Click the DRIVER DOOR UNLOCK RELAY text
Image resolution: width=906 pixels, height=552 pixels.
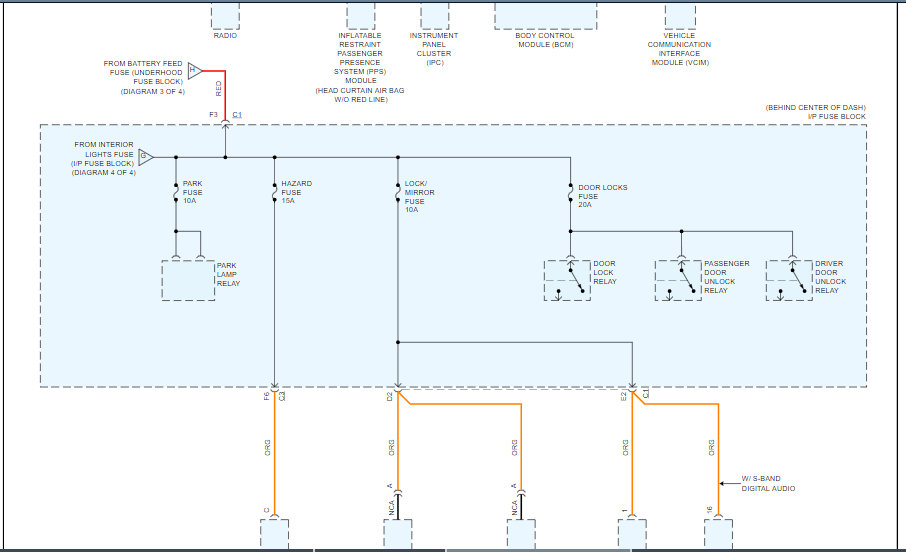(x=830, y=277)
